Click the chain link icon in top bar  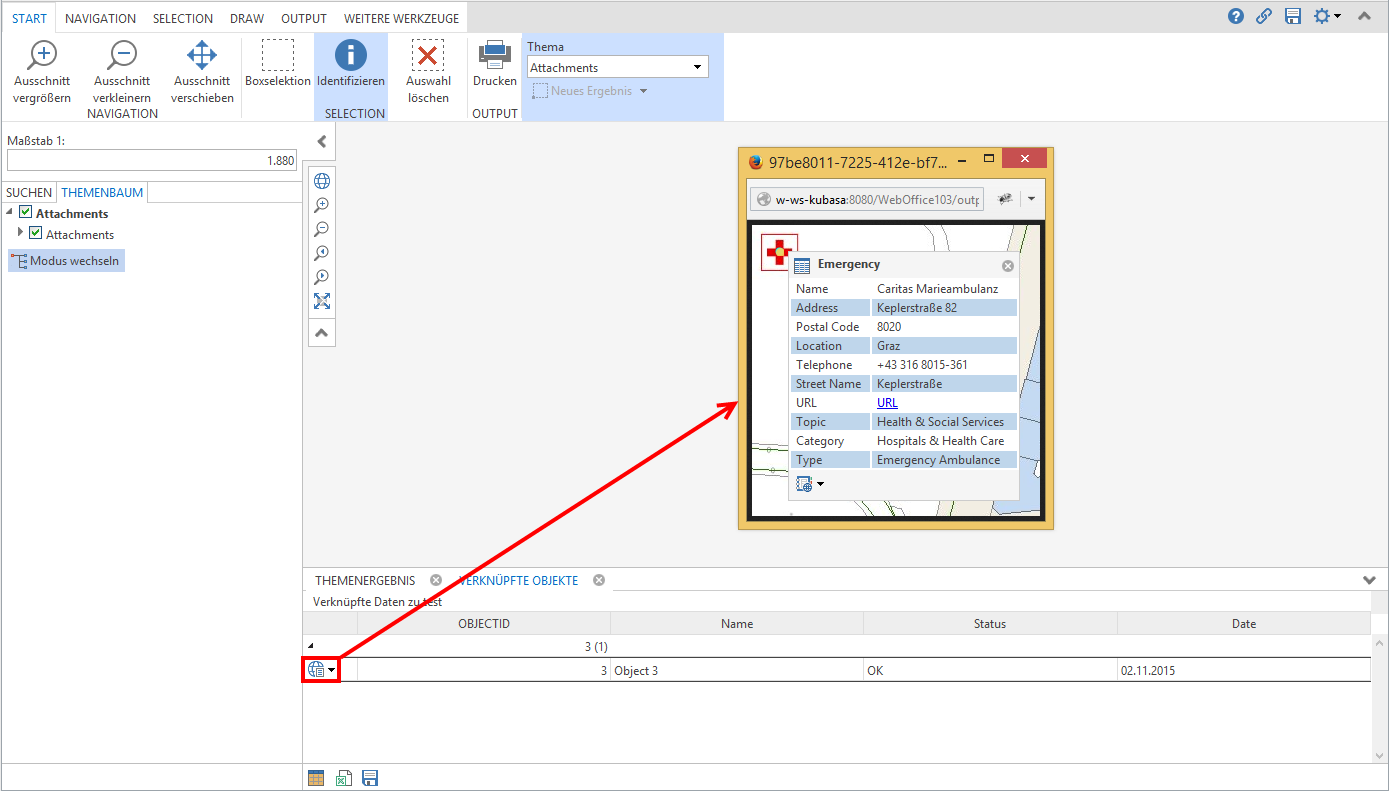coord(1264,16)
